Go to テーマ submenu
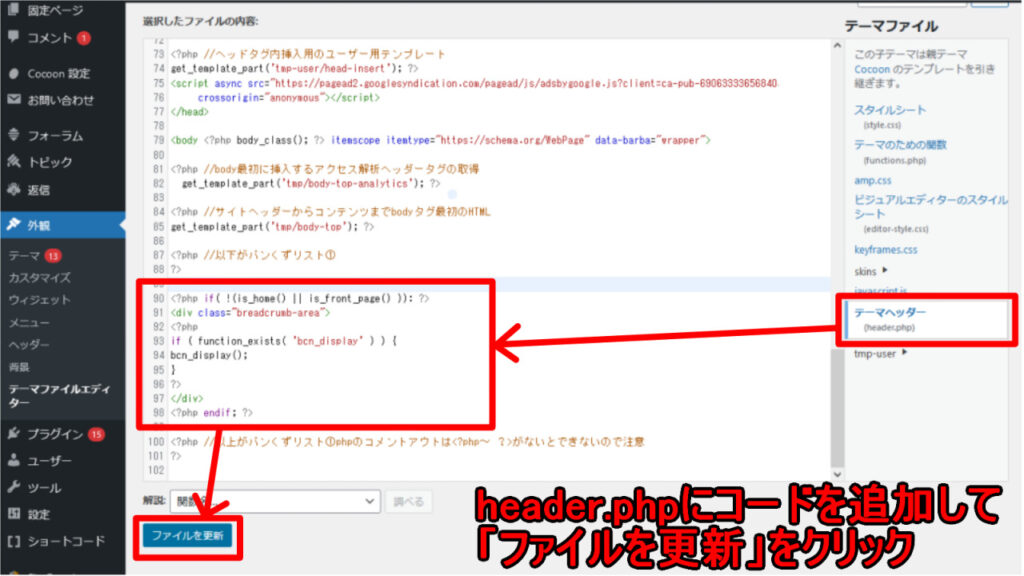This screenshot has height=576, width=1024. click(x=24, y=256)
